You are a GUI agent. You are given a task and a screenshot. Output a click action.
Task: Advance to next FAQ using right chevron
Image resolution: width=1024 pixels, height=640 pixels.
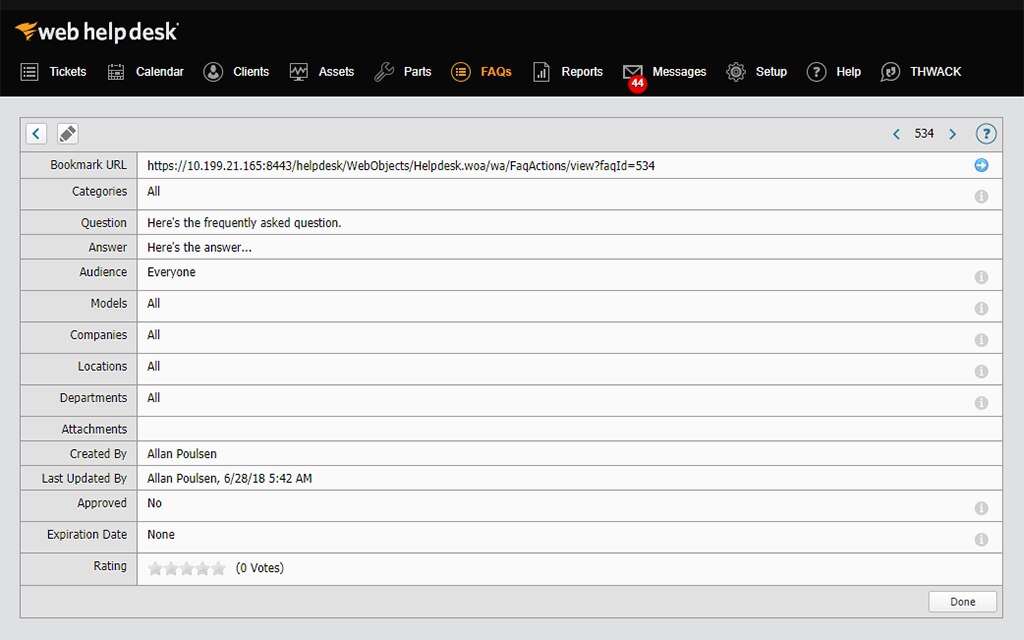coord(952,133)
